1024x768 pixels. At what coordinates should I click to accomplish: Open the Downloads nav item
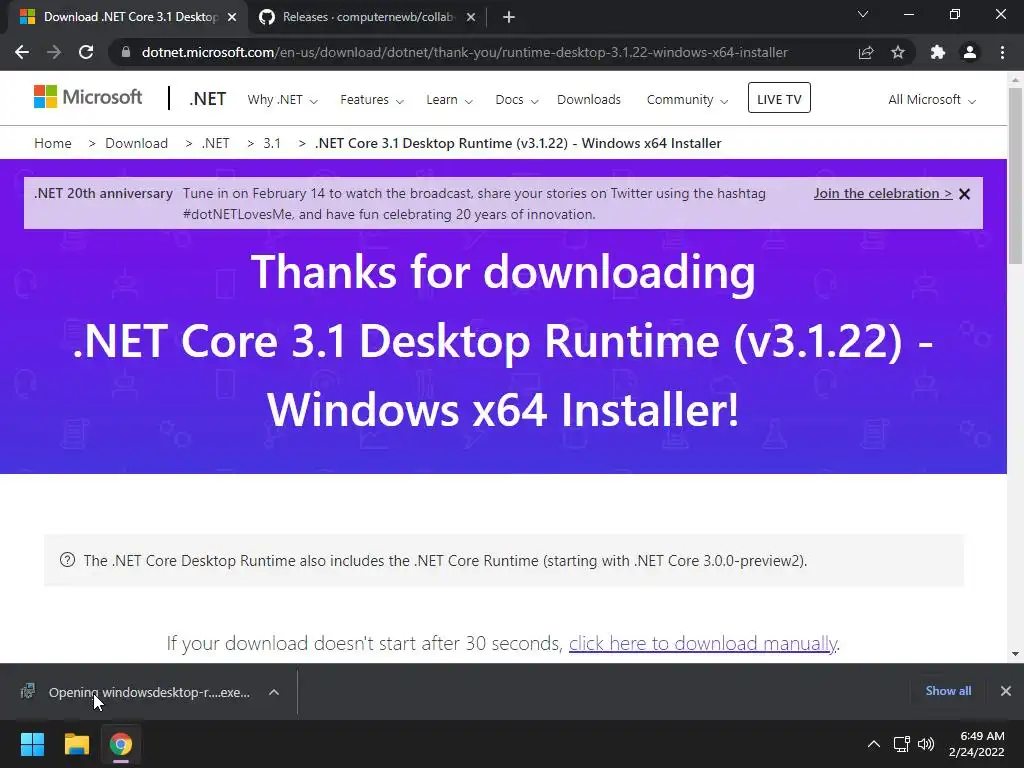click(588, 100)
